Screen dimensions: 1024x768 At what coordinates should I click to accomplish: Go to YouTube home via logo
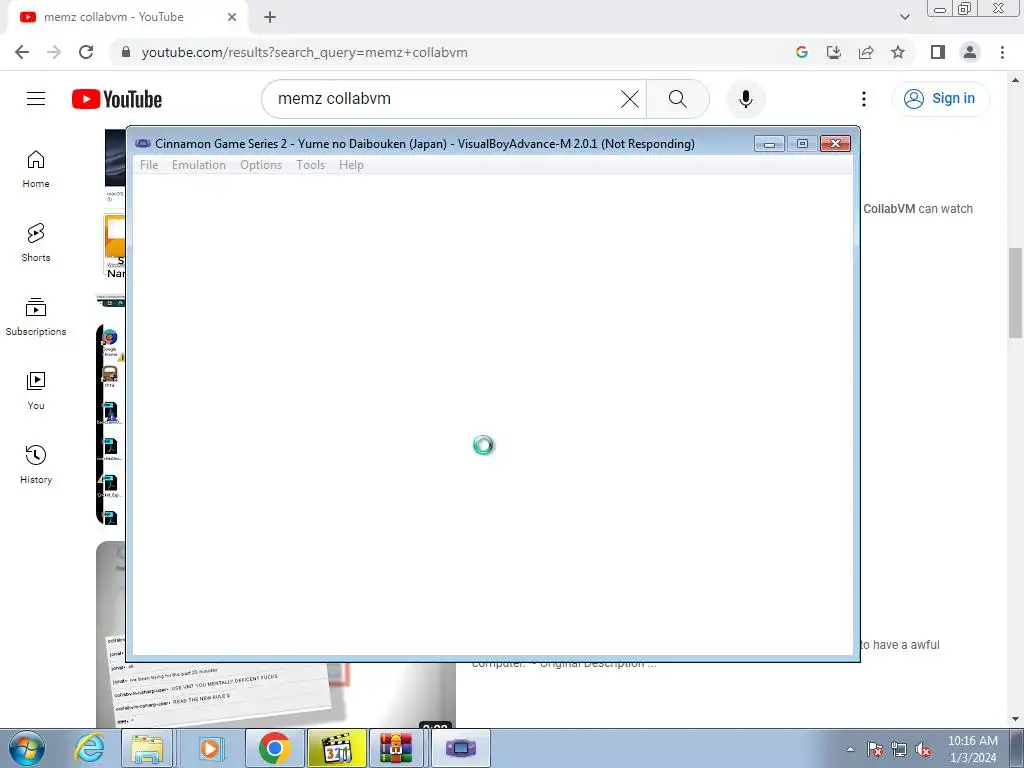click(x=117, y=99)
